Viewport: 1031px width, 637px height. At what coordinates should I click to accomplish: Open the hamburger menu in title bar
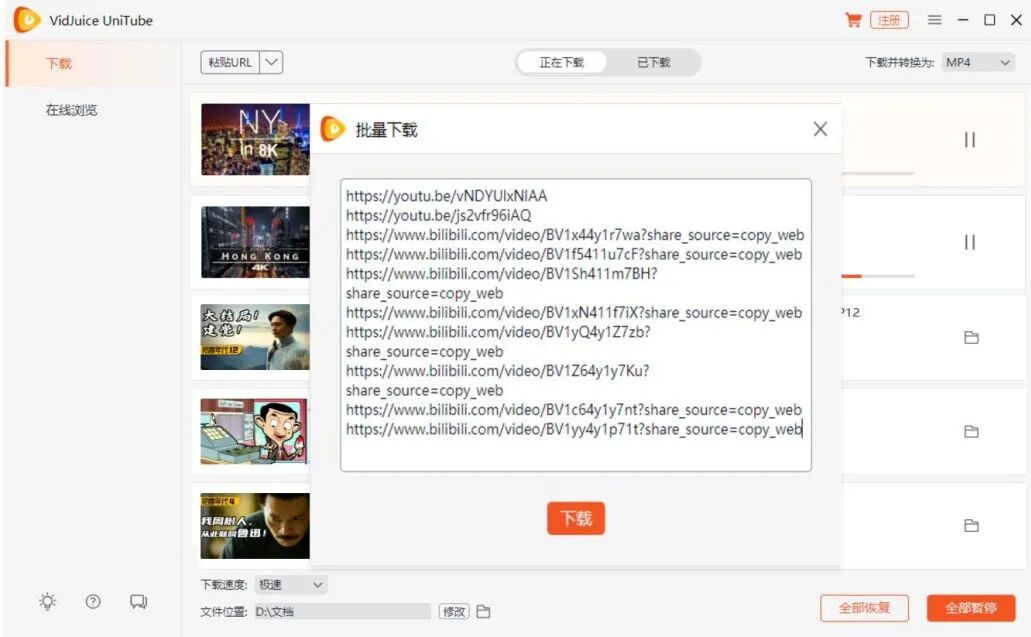coord(934,20)
